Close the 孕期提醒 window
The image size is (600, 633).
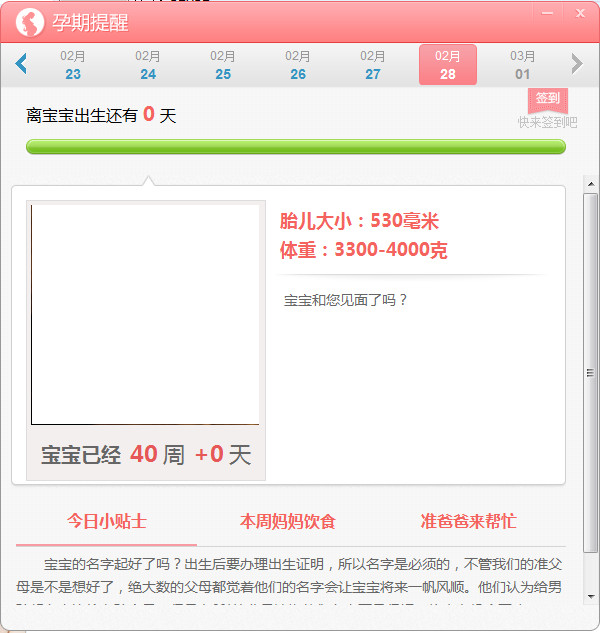pyautogui.click(x=580, y=13)
